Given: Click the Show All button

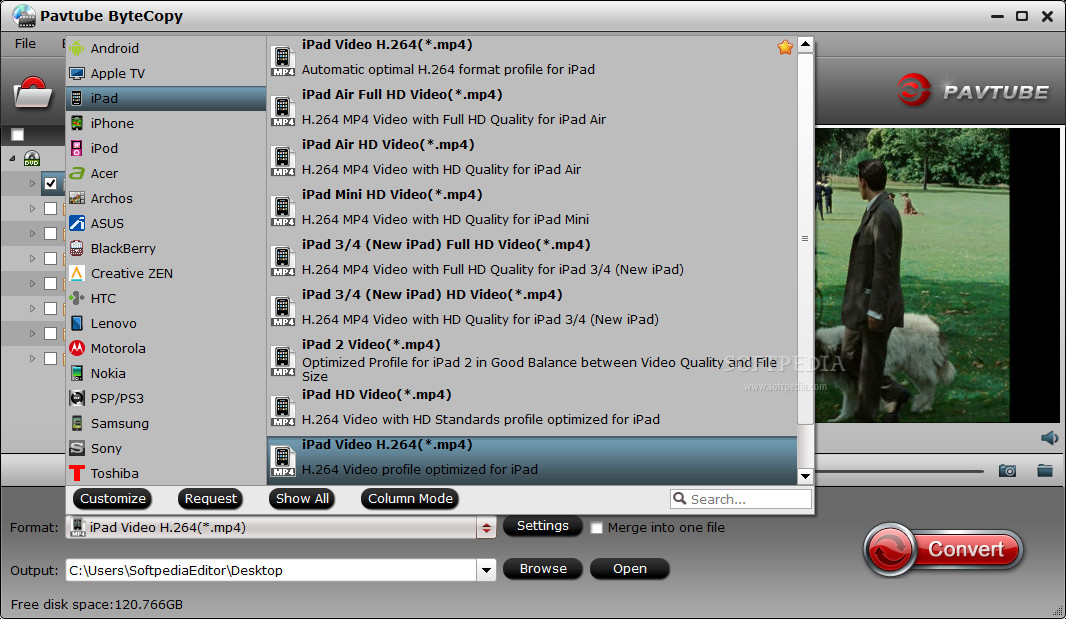Looking at the screenshot, I should pyautogui.click(x=303, y=499).
